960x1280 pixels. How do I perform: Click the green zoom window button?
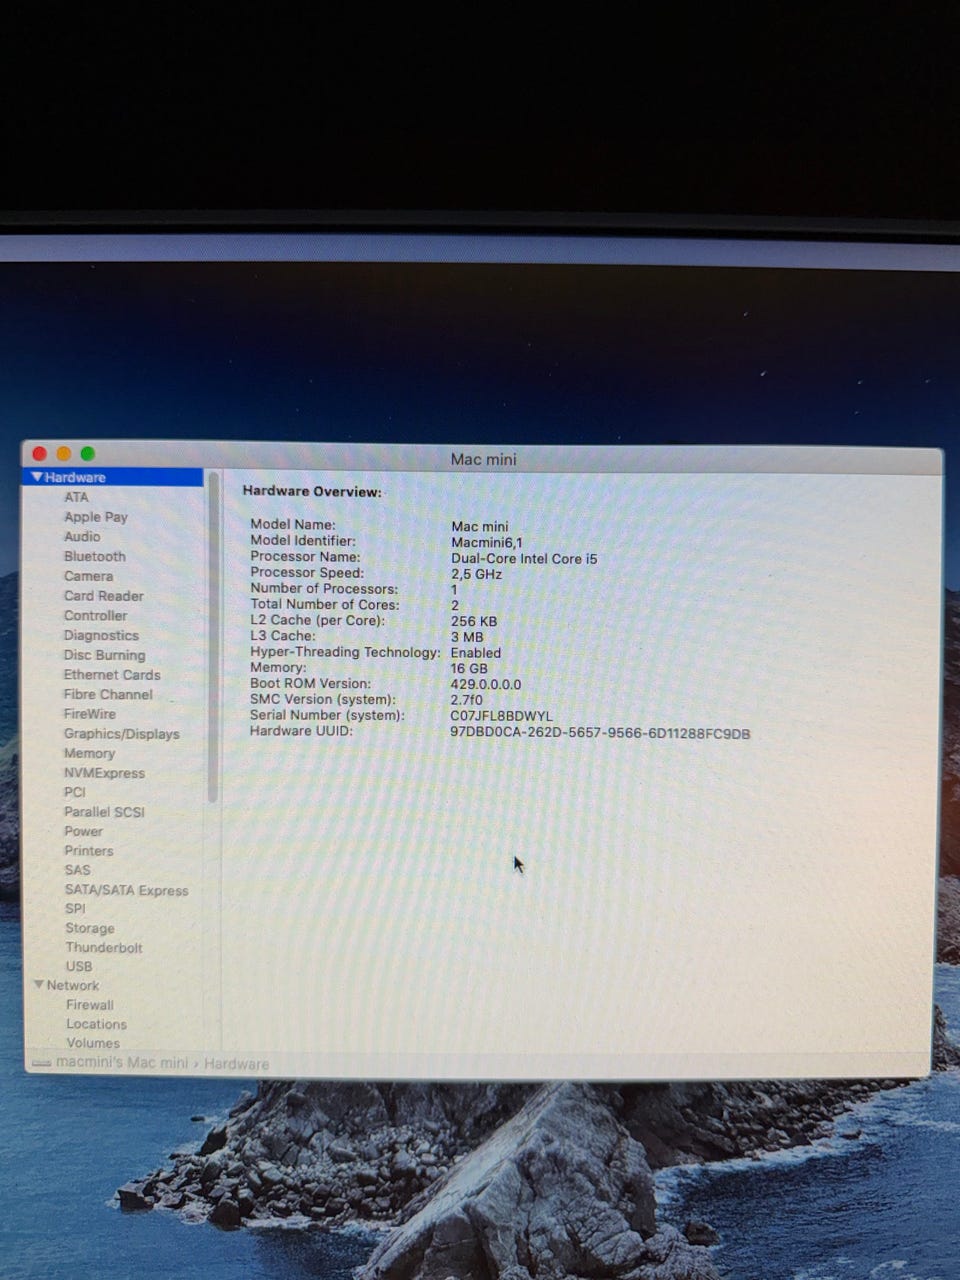click(88, 454)
